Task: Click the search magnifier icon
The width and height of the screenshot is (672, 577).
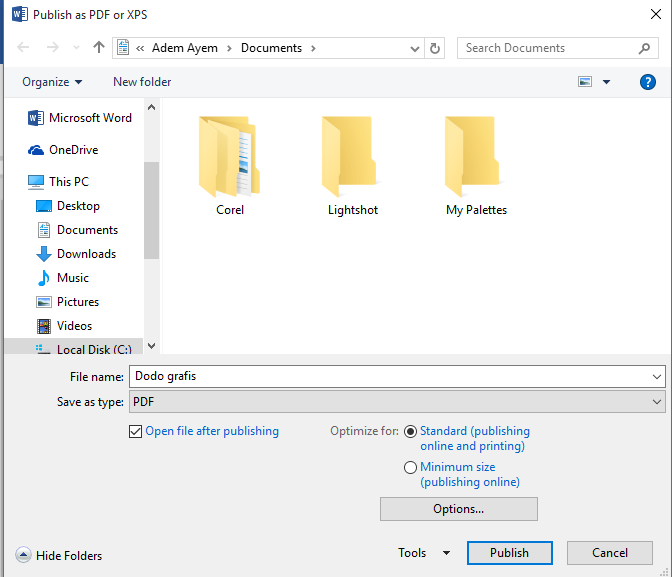Action: point(644,48)
